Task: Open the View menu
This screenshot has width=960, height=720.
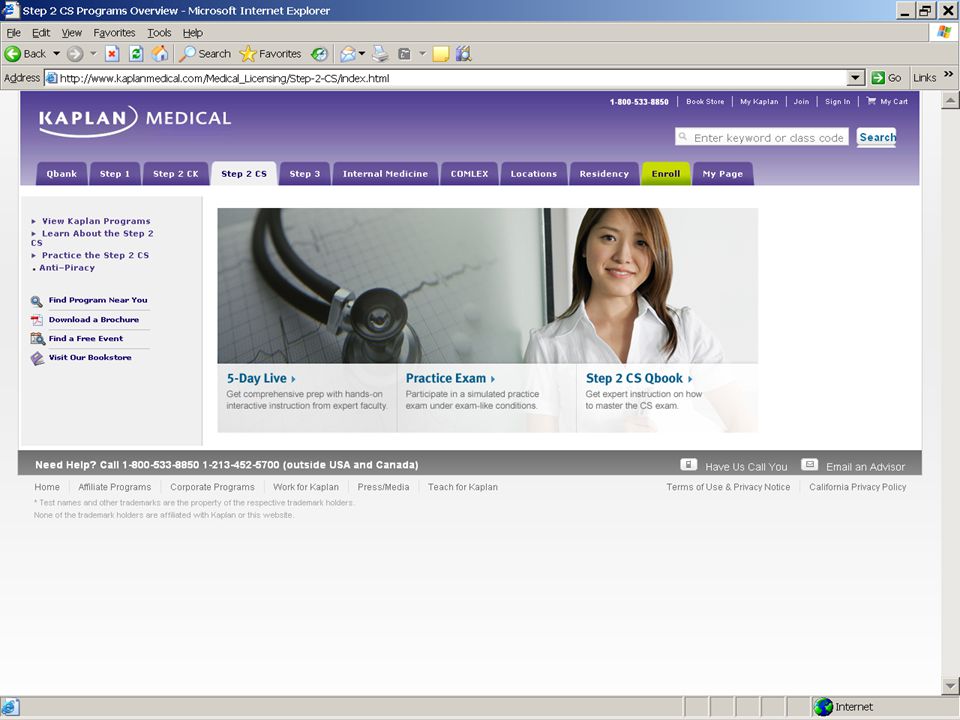Action: (x=72, y=33)
